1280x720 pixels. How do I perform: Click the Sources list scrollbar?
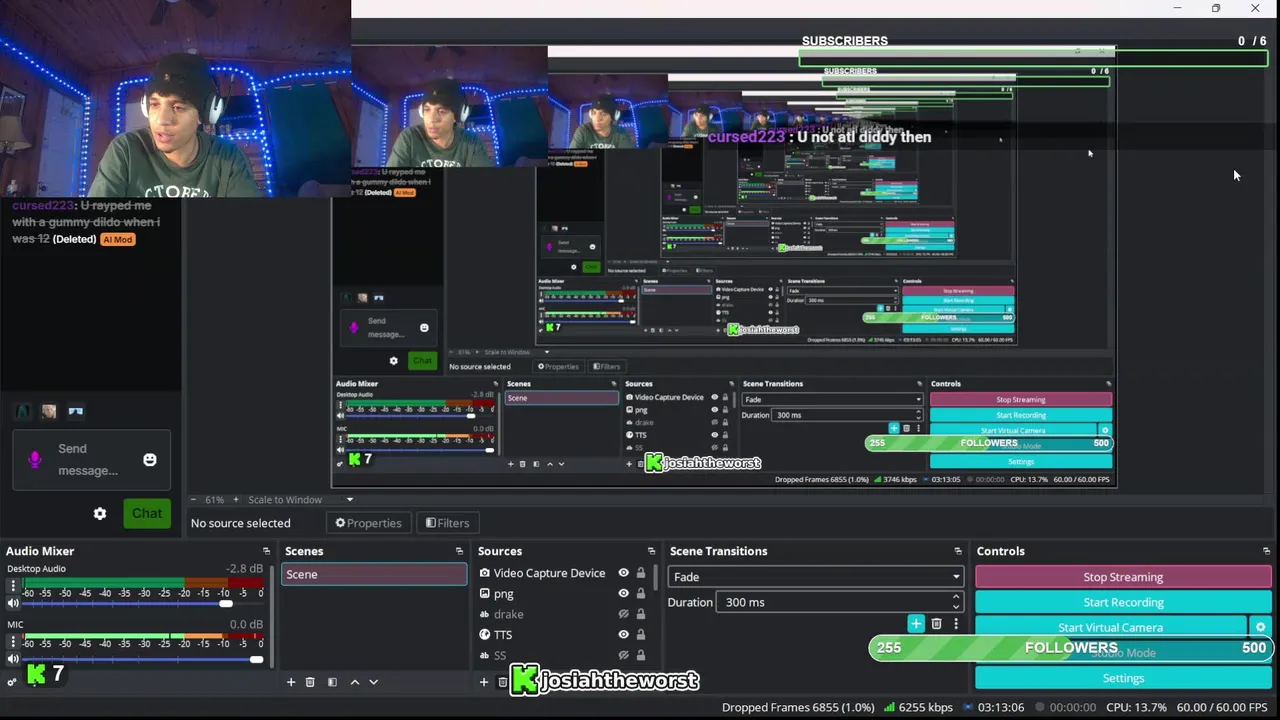tap(656, 578)
